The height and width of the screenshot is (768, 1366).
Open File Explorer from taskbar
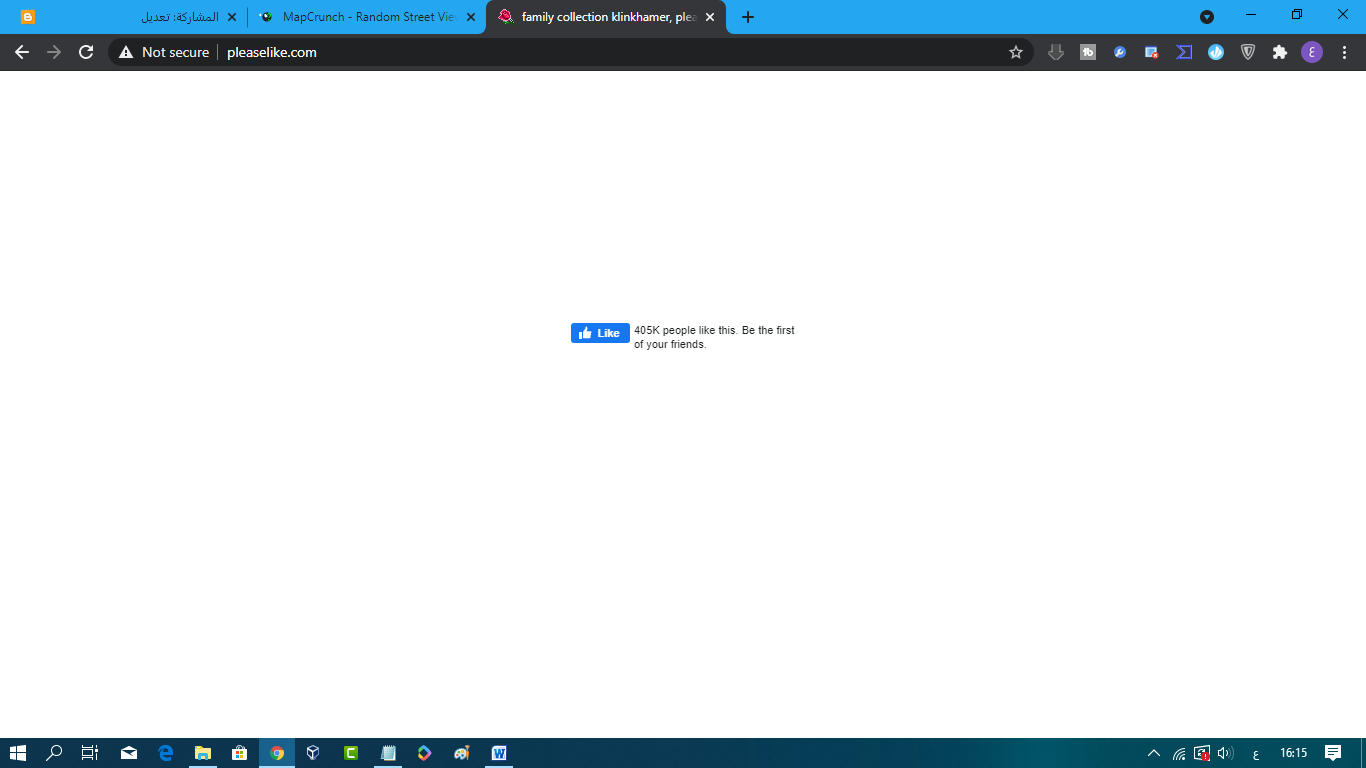[203, 753]
